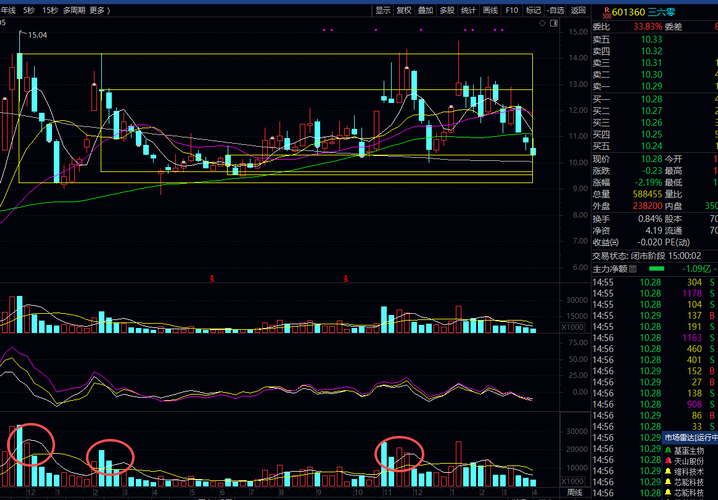This screenshot has width=718, height=500.
Task: Click the diamond icon at the chart corner
Action: (x=543, y=23)
